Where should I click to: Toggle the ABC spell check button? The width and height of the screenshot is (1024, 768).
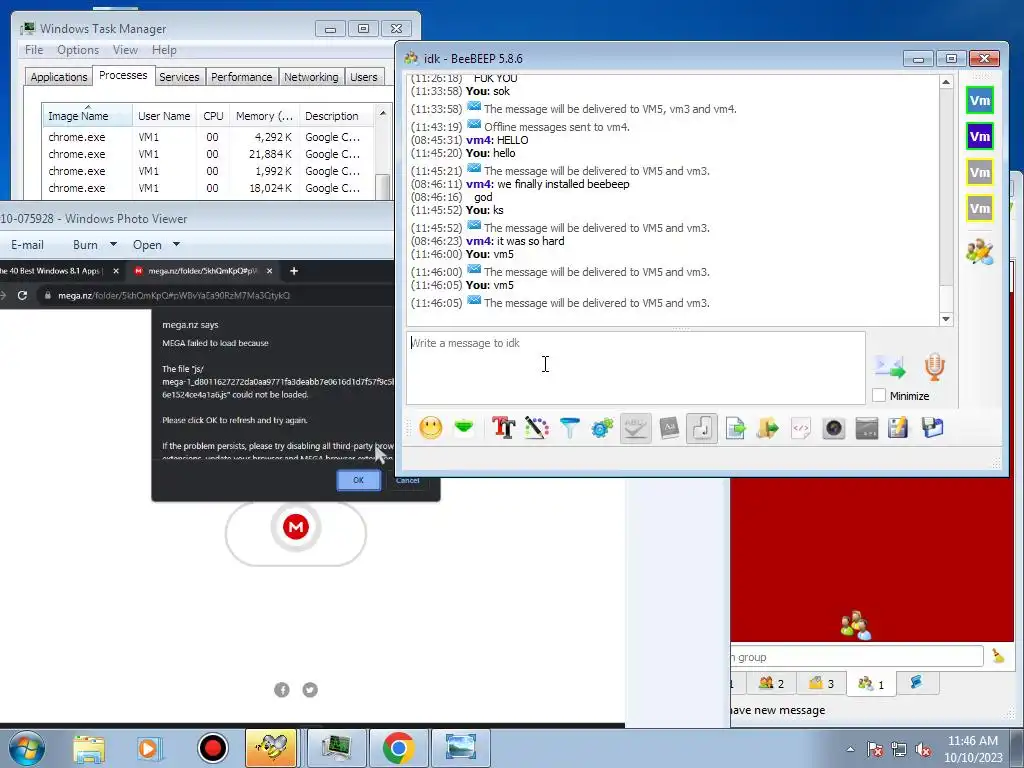[x=635, y=428]
